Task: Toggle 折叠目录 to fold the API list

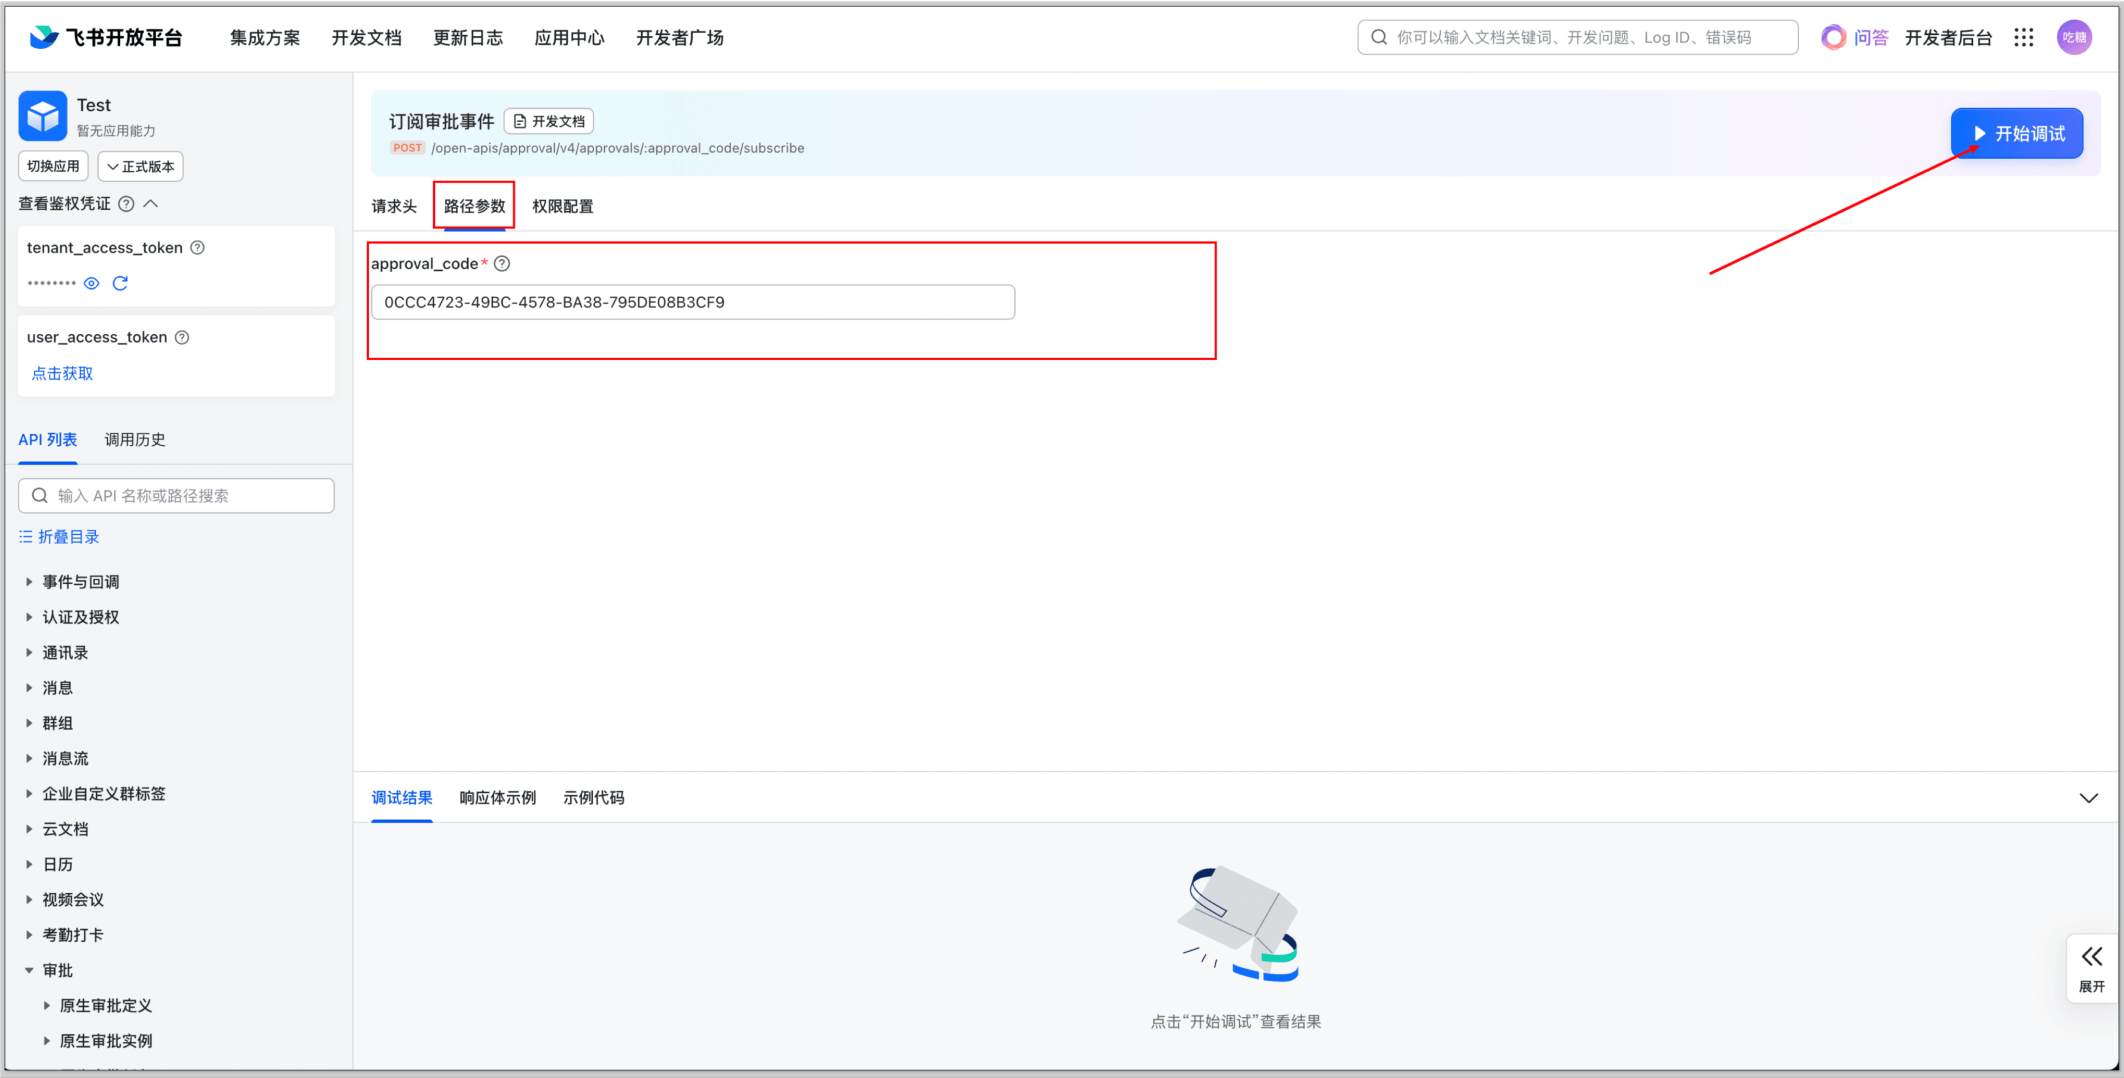Action: pos(59,537)
